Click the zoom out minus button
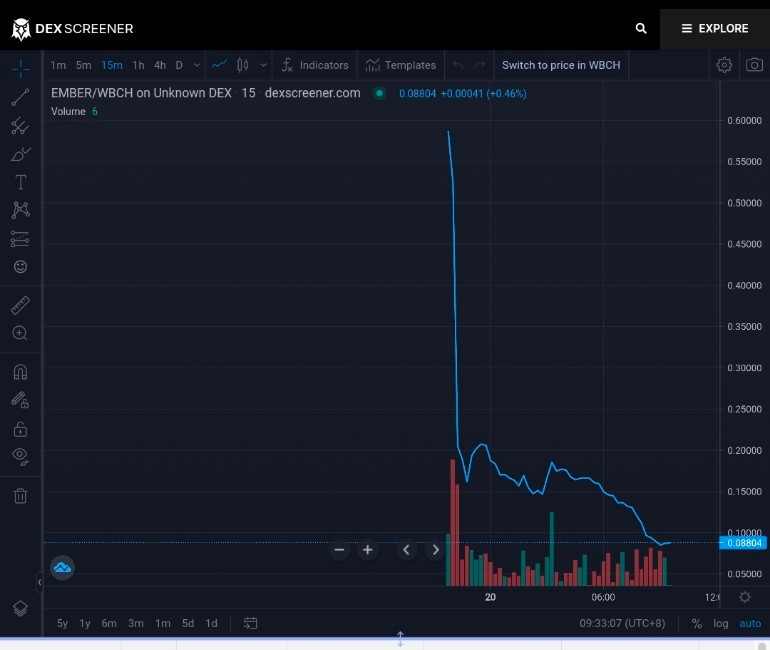This screenshot has height=650, width=770. pyautogui.click(x=339, y=550)
